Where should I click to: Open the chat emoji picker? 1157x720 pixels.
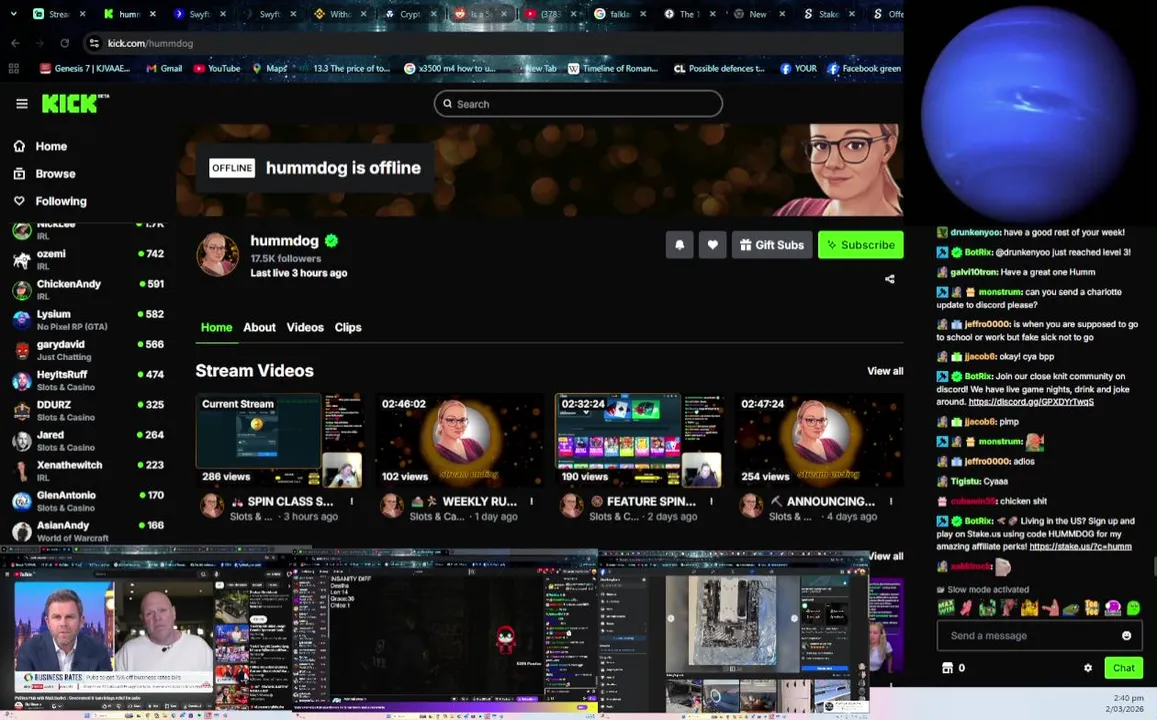[1126, 635]
